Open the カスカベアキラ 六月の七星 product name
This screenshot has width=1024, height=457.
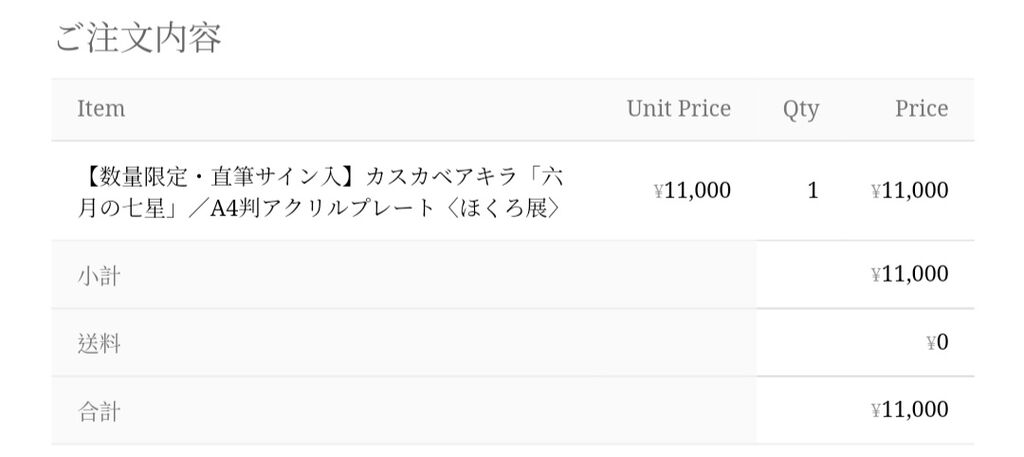[321, 191]
